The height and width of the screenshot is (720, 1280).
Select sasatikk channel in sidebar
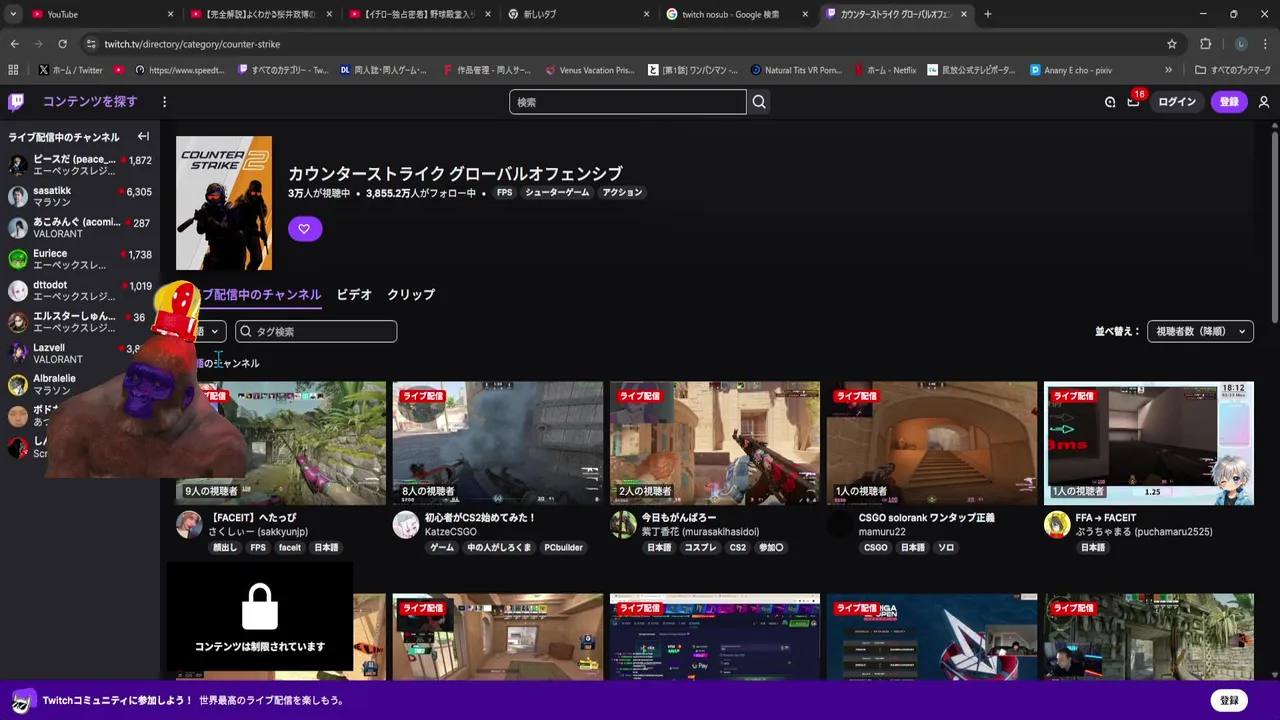[80, 196]
